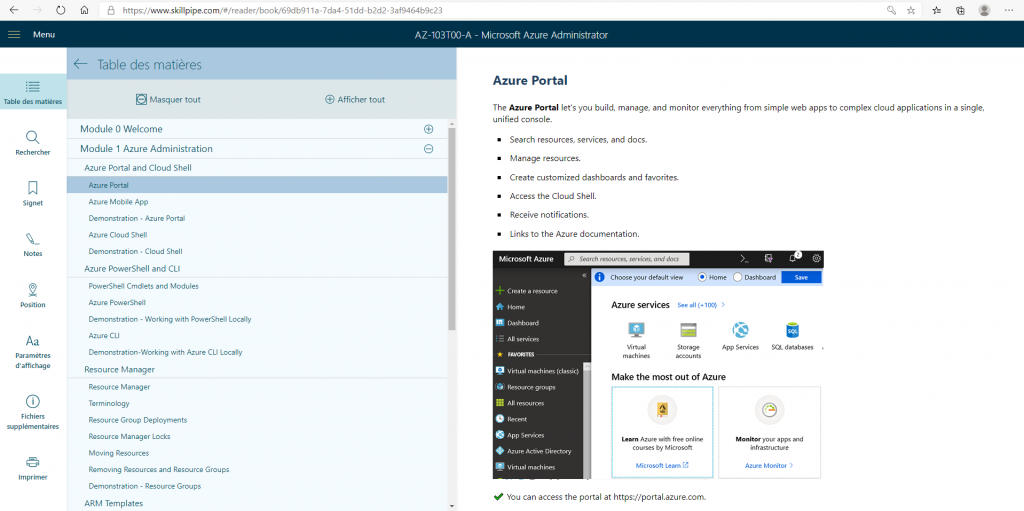Select the Azure Portal lesson
The height and width of the screenshot is (511, 1024).
257,185
